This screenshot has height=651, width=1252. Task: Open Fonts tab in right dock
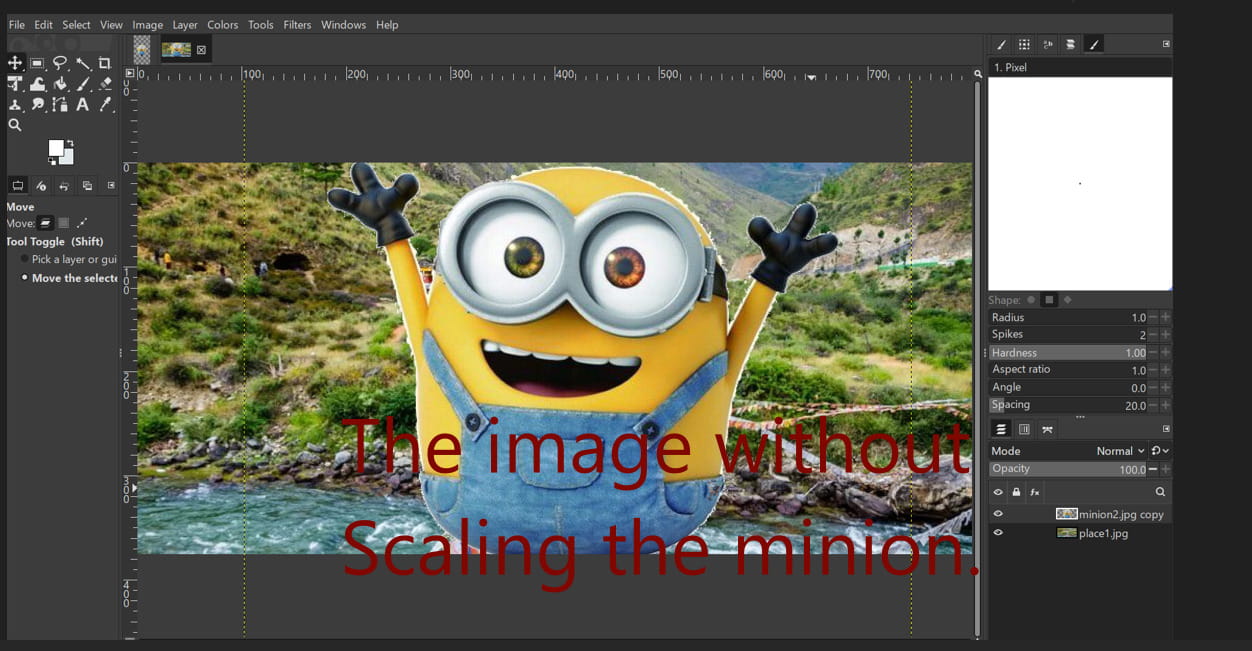[x=1047, y=44]
